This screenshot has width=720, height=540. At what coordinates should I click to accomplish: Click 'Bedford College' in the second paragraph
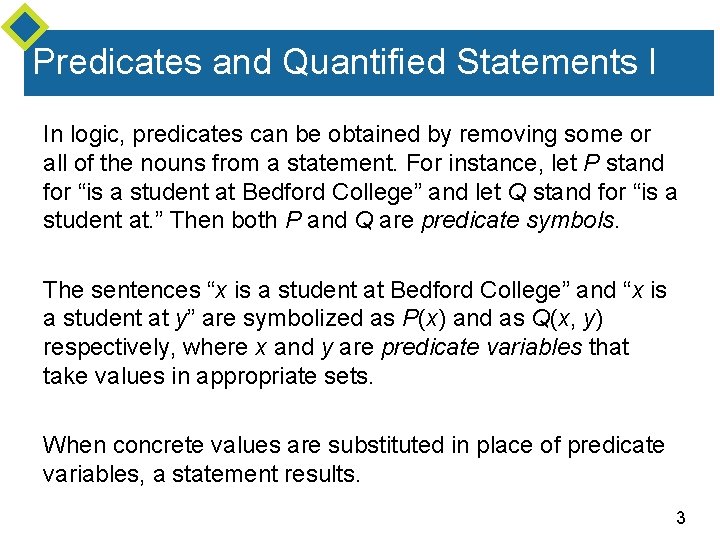click(x=476, y=290)
